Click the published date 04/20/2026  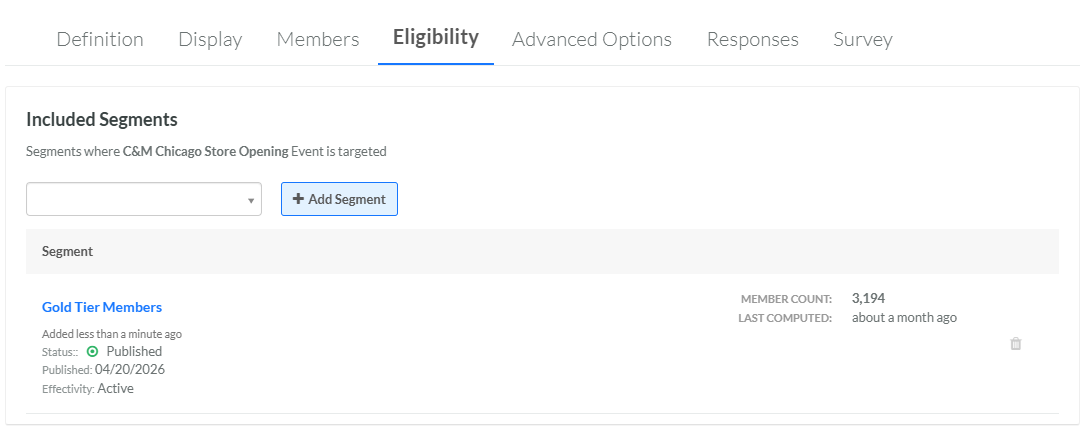click(x=130, y=369)
